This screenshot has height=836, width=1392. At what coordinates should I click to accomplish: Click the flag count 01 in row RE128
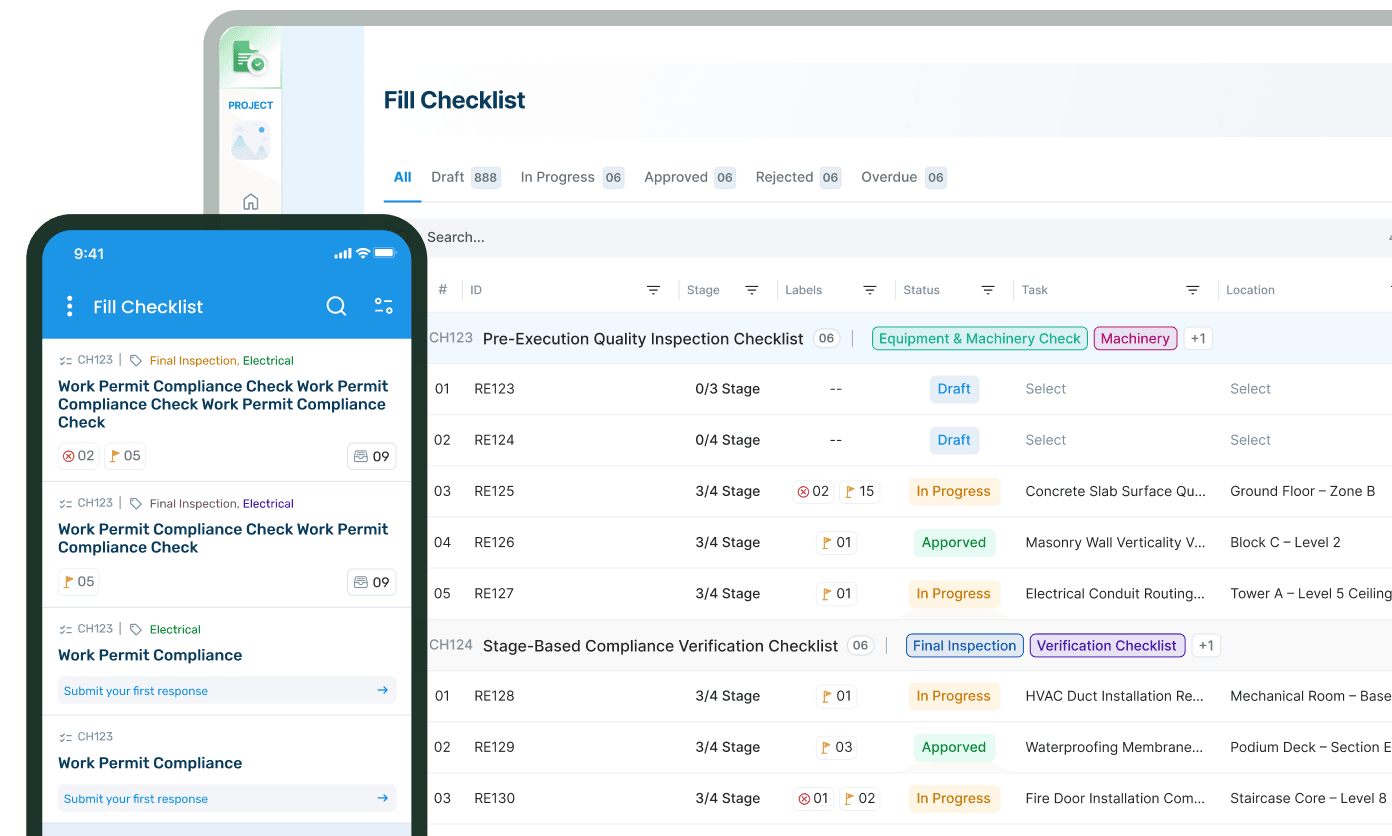[836, 696]
